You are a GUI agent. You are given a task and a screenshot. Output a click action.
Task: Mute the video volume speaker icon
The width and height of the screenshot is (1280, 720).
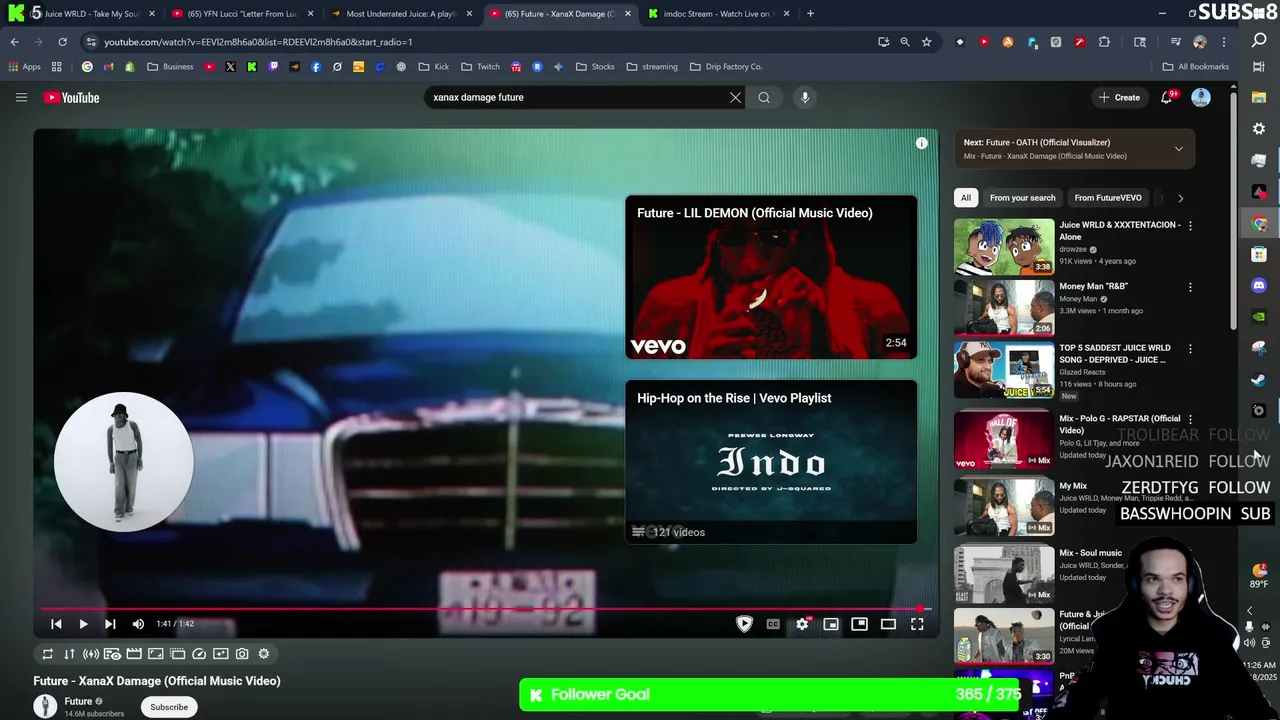coord(138,624)
